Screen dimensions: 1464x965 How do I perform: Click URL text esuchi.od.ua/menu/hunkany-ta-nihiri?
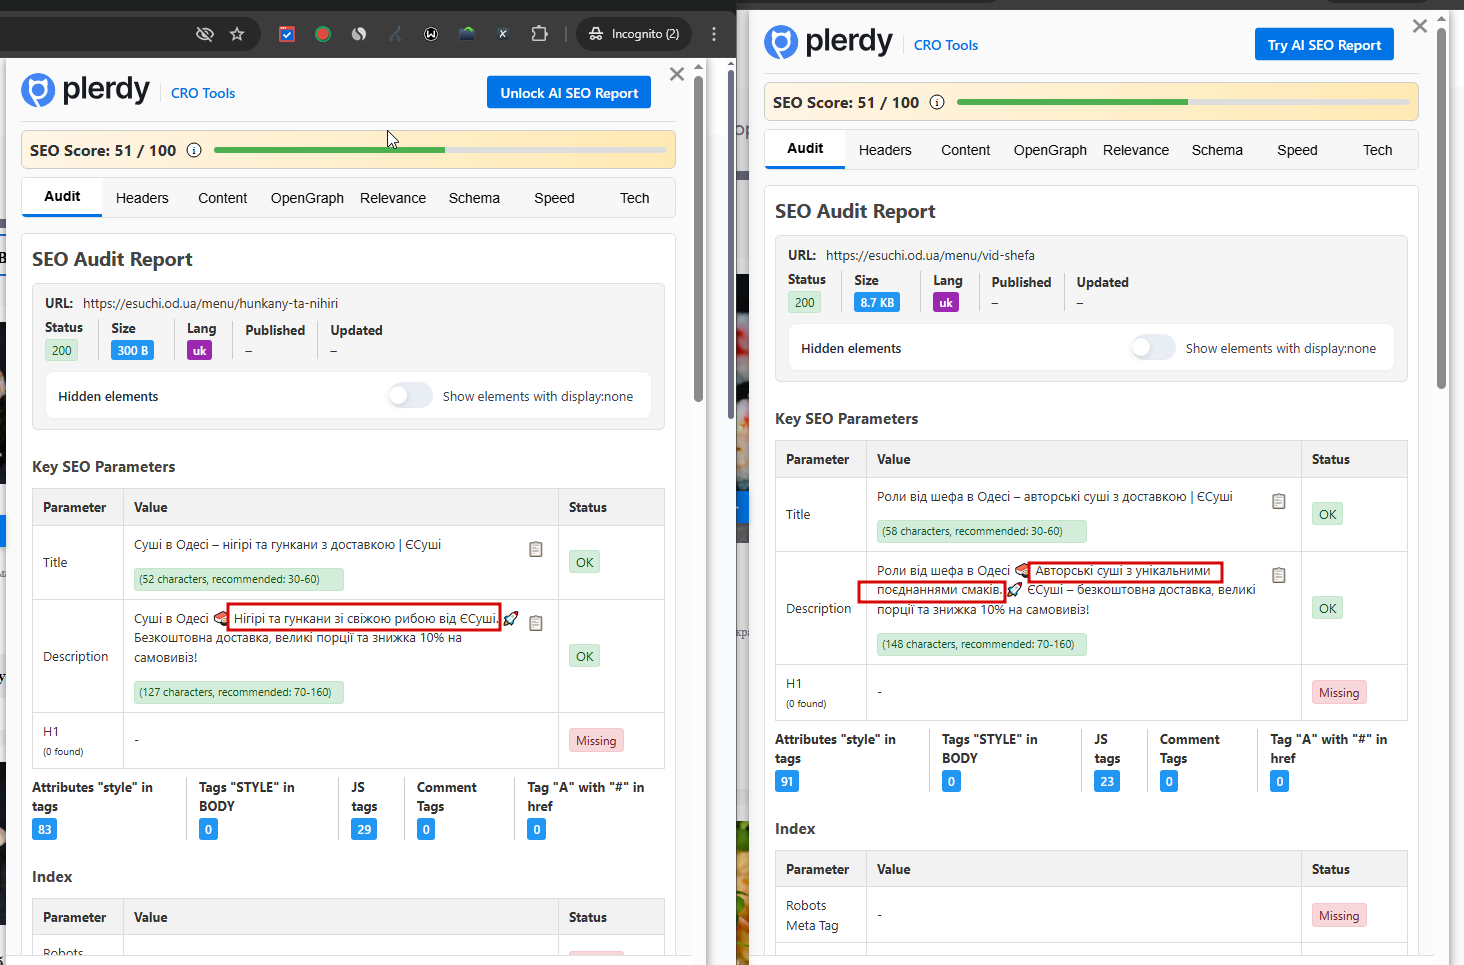coord(210,303)
